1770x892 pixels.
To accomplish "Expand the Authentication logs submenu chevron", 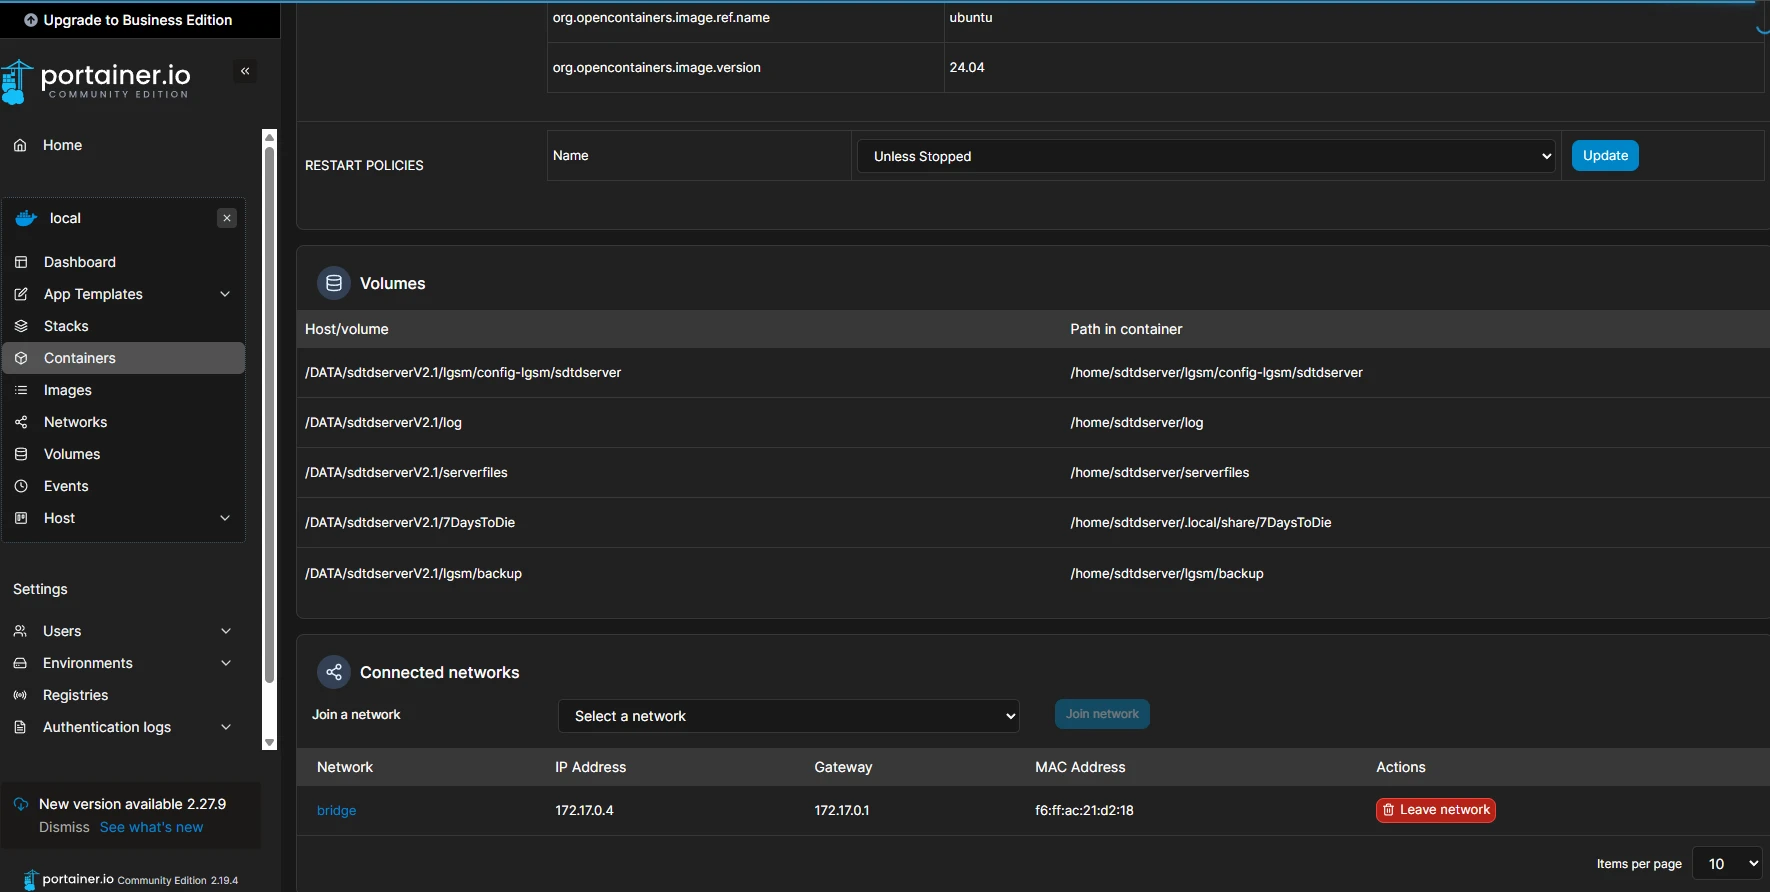I will pyautogui.click(x=226, y=727).
